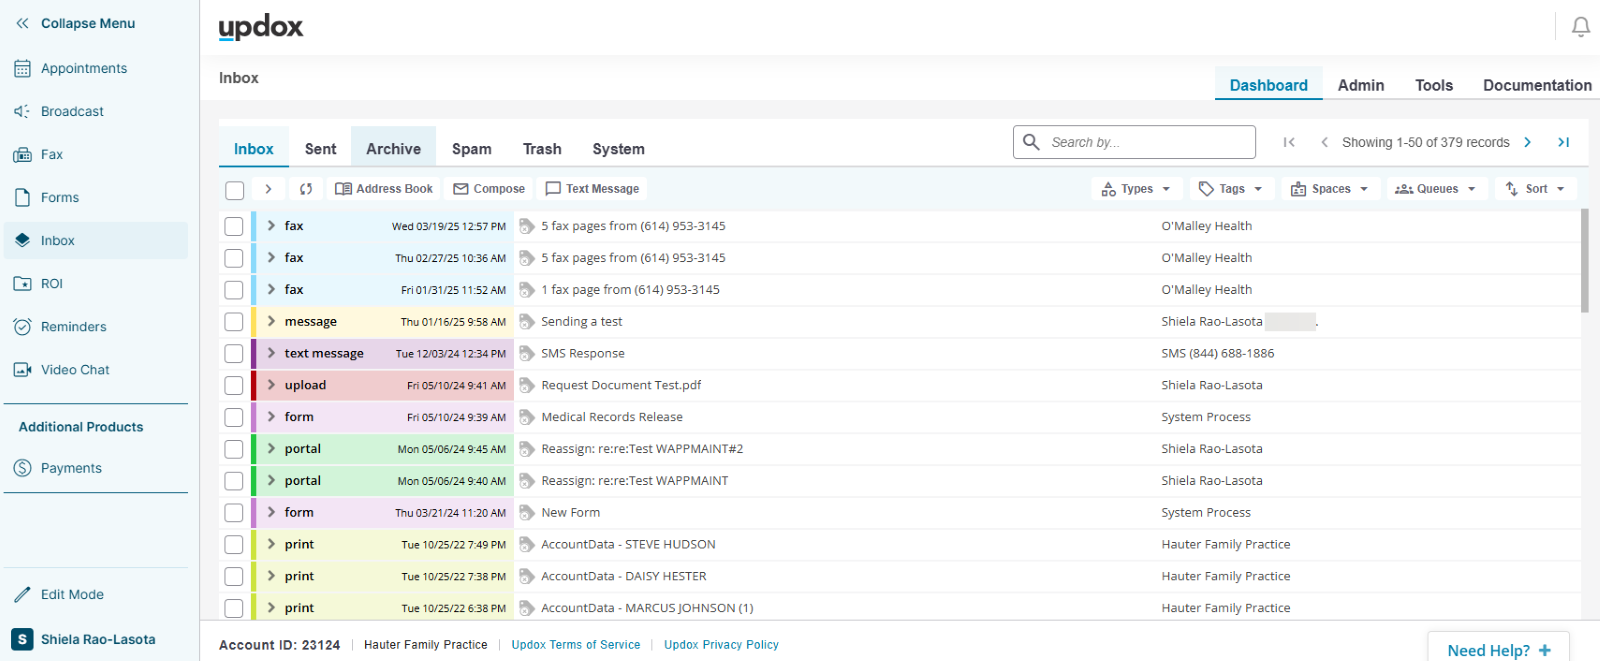Click tag icon on Medical Records Release row

click(x=527, y=417)
